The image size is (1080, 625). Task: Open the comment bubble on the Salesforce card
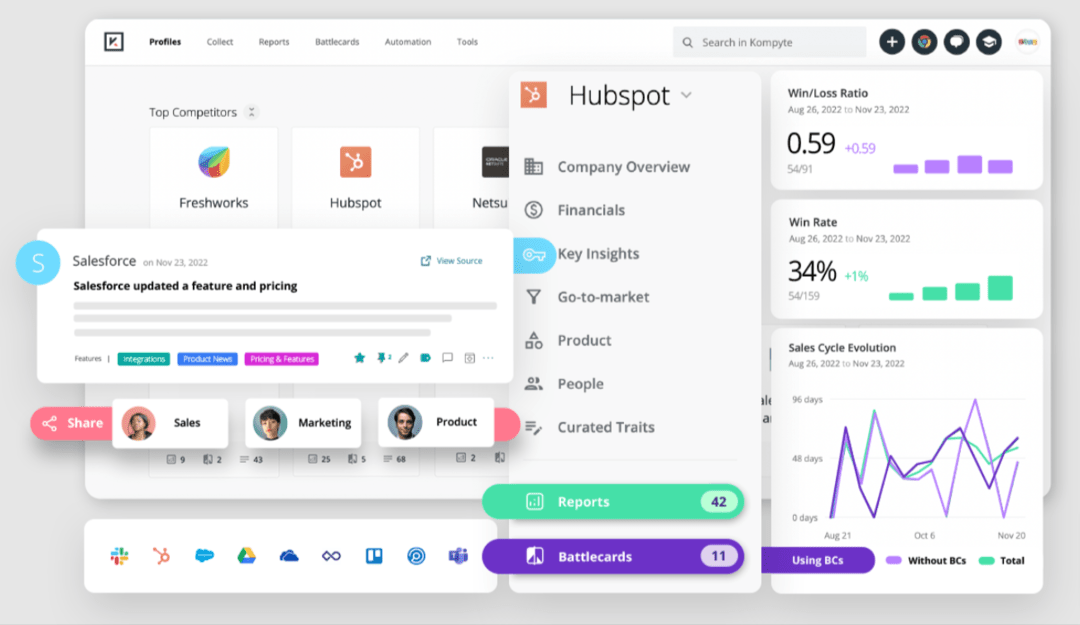(x=447, y=358)
